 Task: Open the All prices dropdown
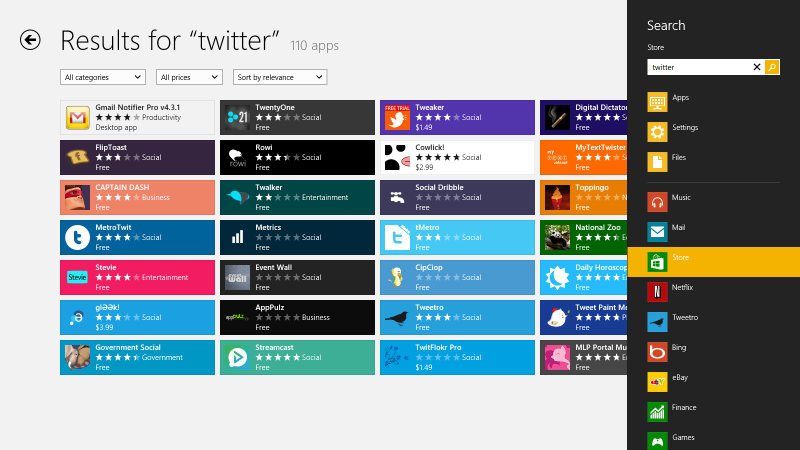[189, 77]
